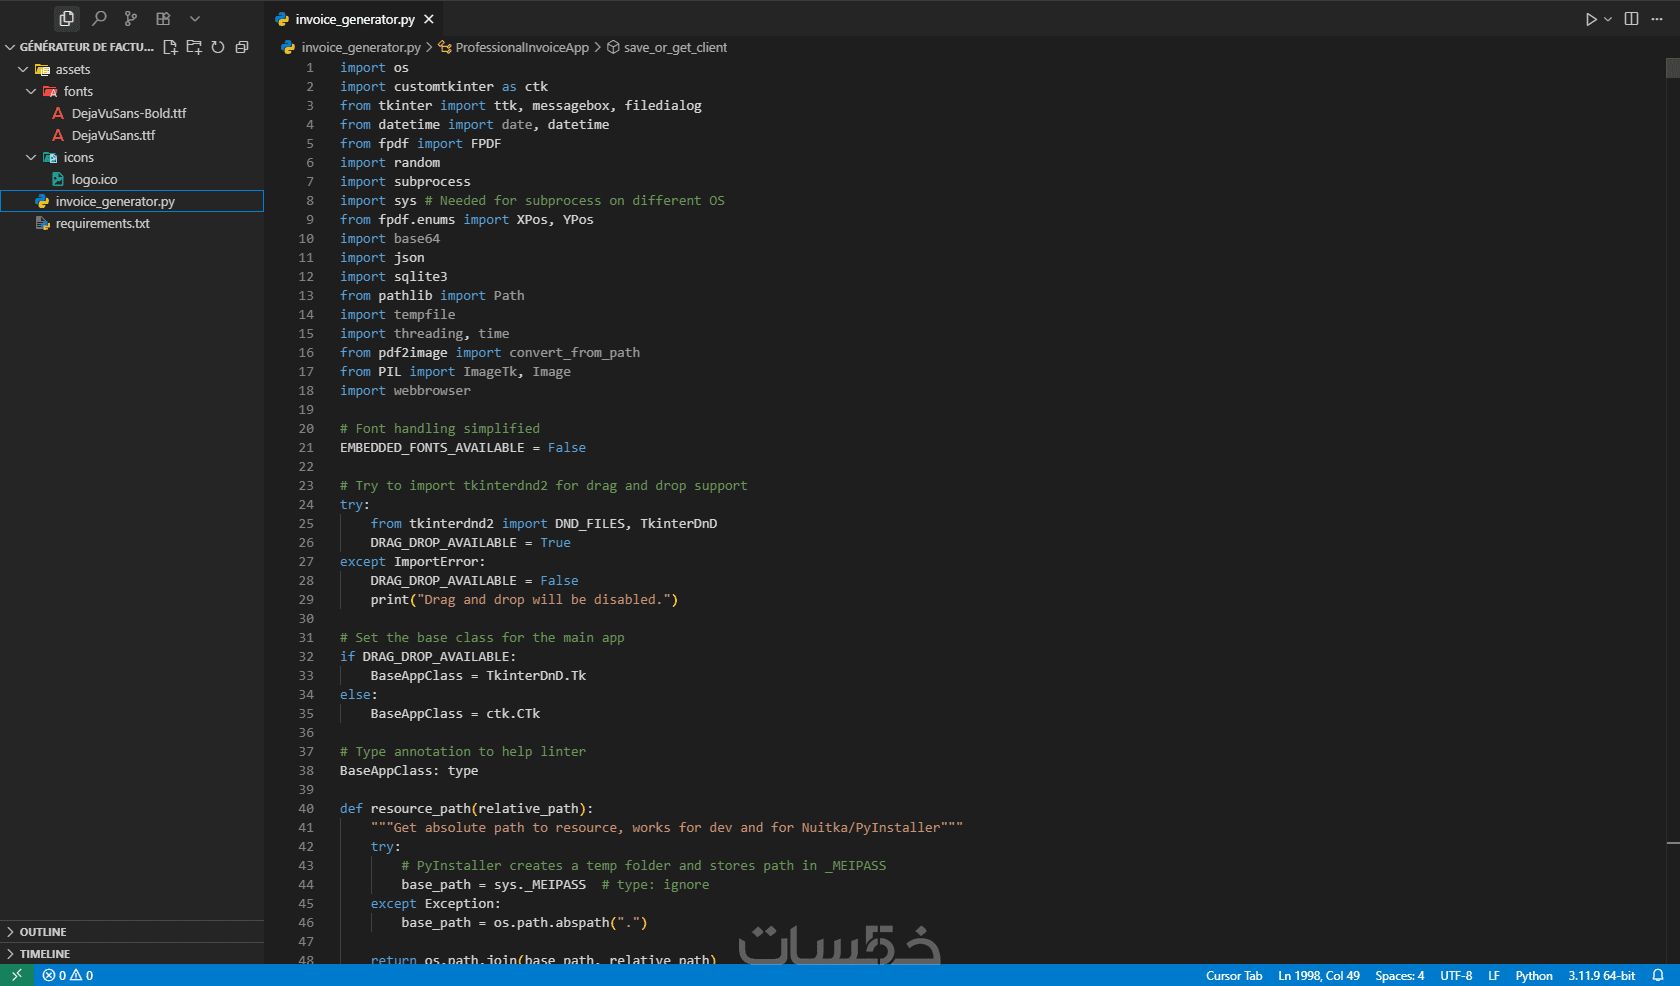Screen dimensions: 1680x986
Task: Open the Source Control view icon
Action: (131, 18)
